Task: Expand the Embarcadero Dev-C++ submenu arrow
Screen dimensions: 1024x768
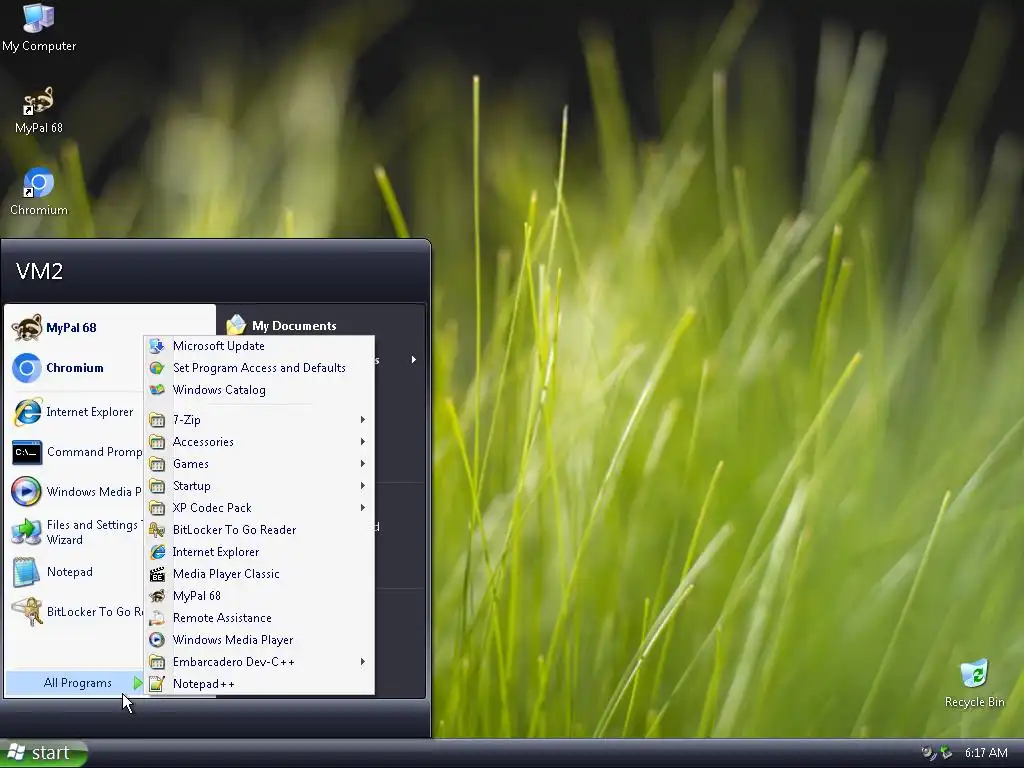Action: (x=362, y=662)
